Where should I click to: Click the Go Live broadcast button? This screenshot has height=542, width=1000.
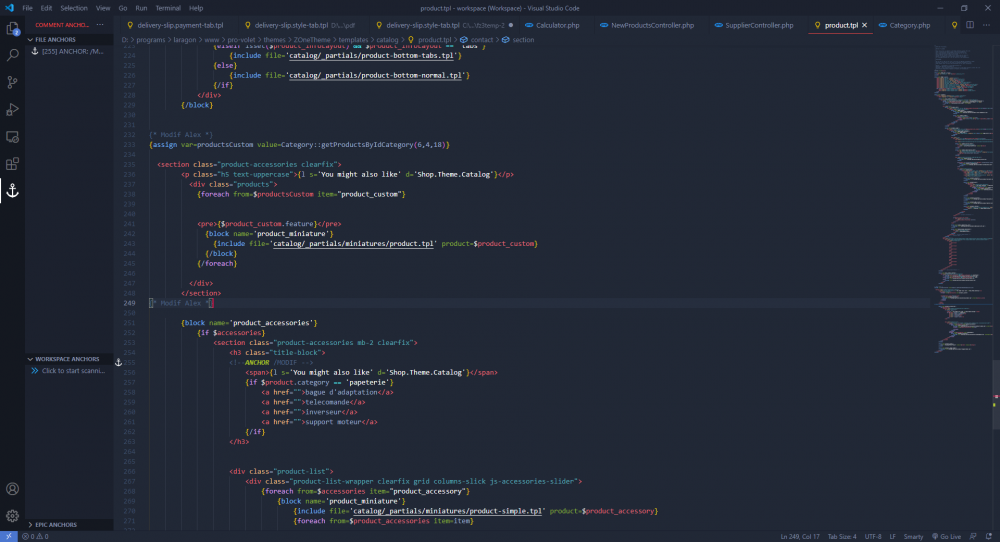coord(946,536)
